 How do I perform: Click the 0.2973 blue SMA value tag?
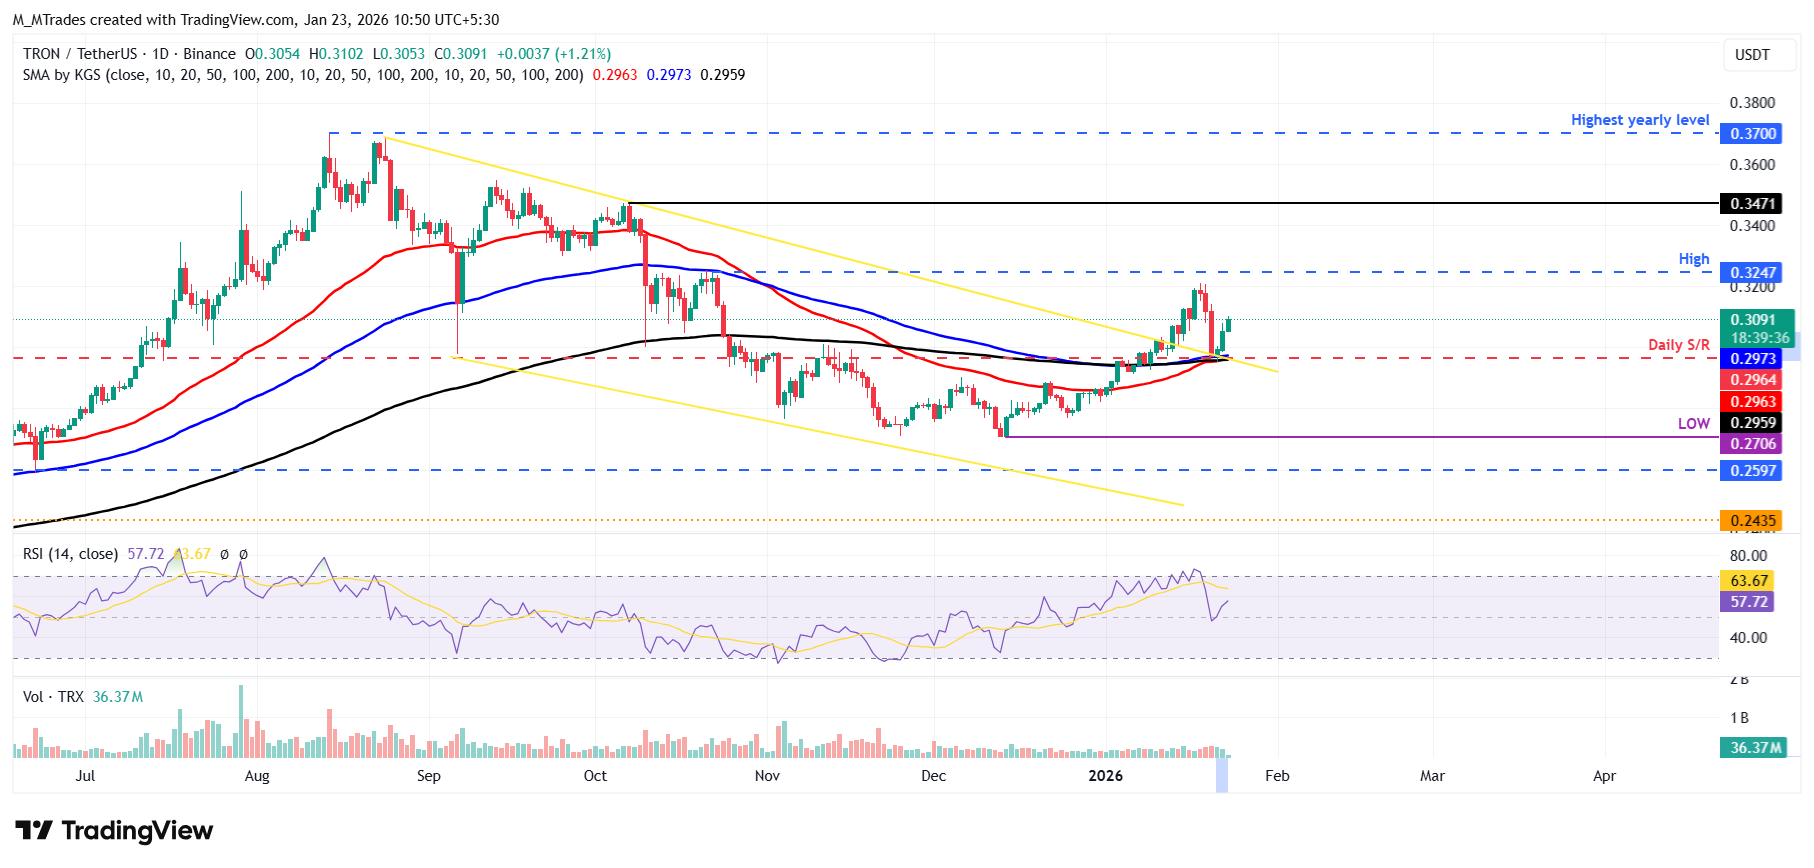tap(1750, 358)
